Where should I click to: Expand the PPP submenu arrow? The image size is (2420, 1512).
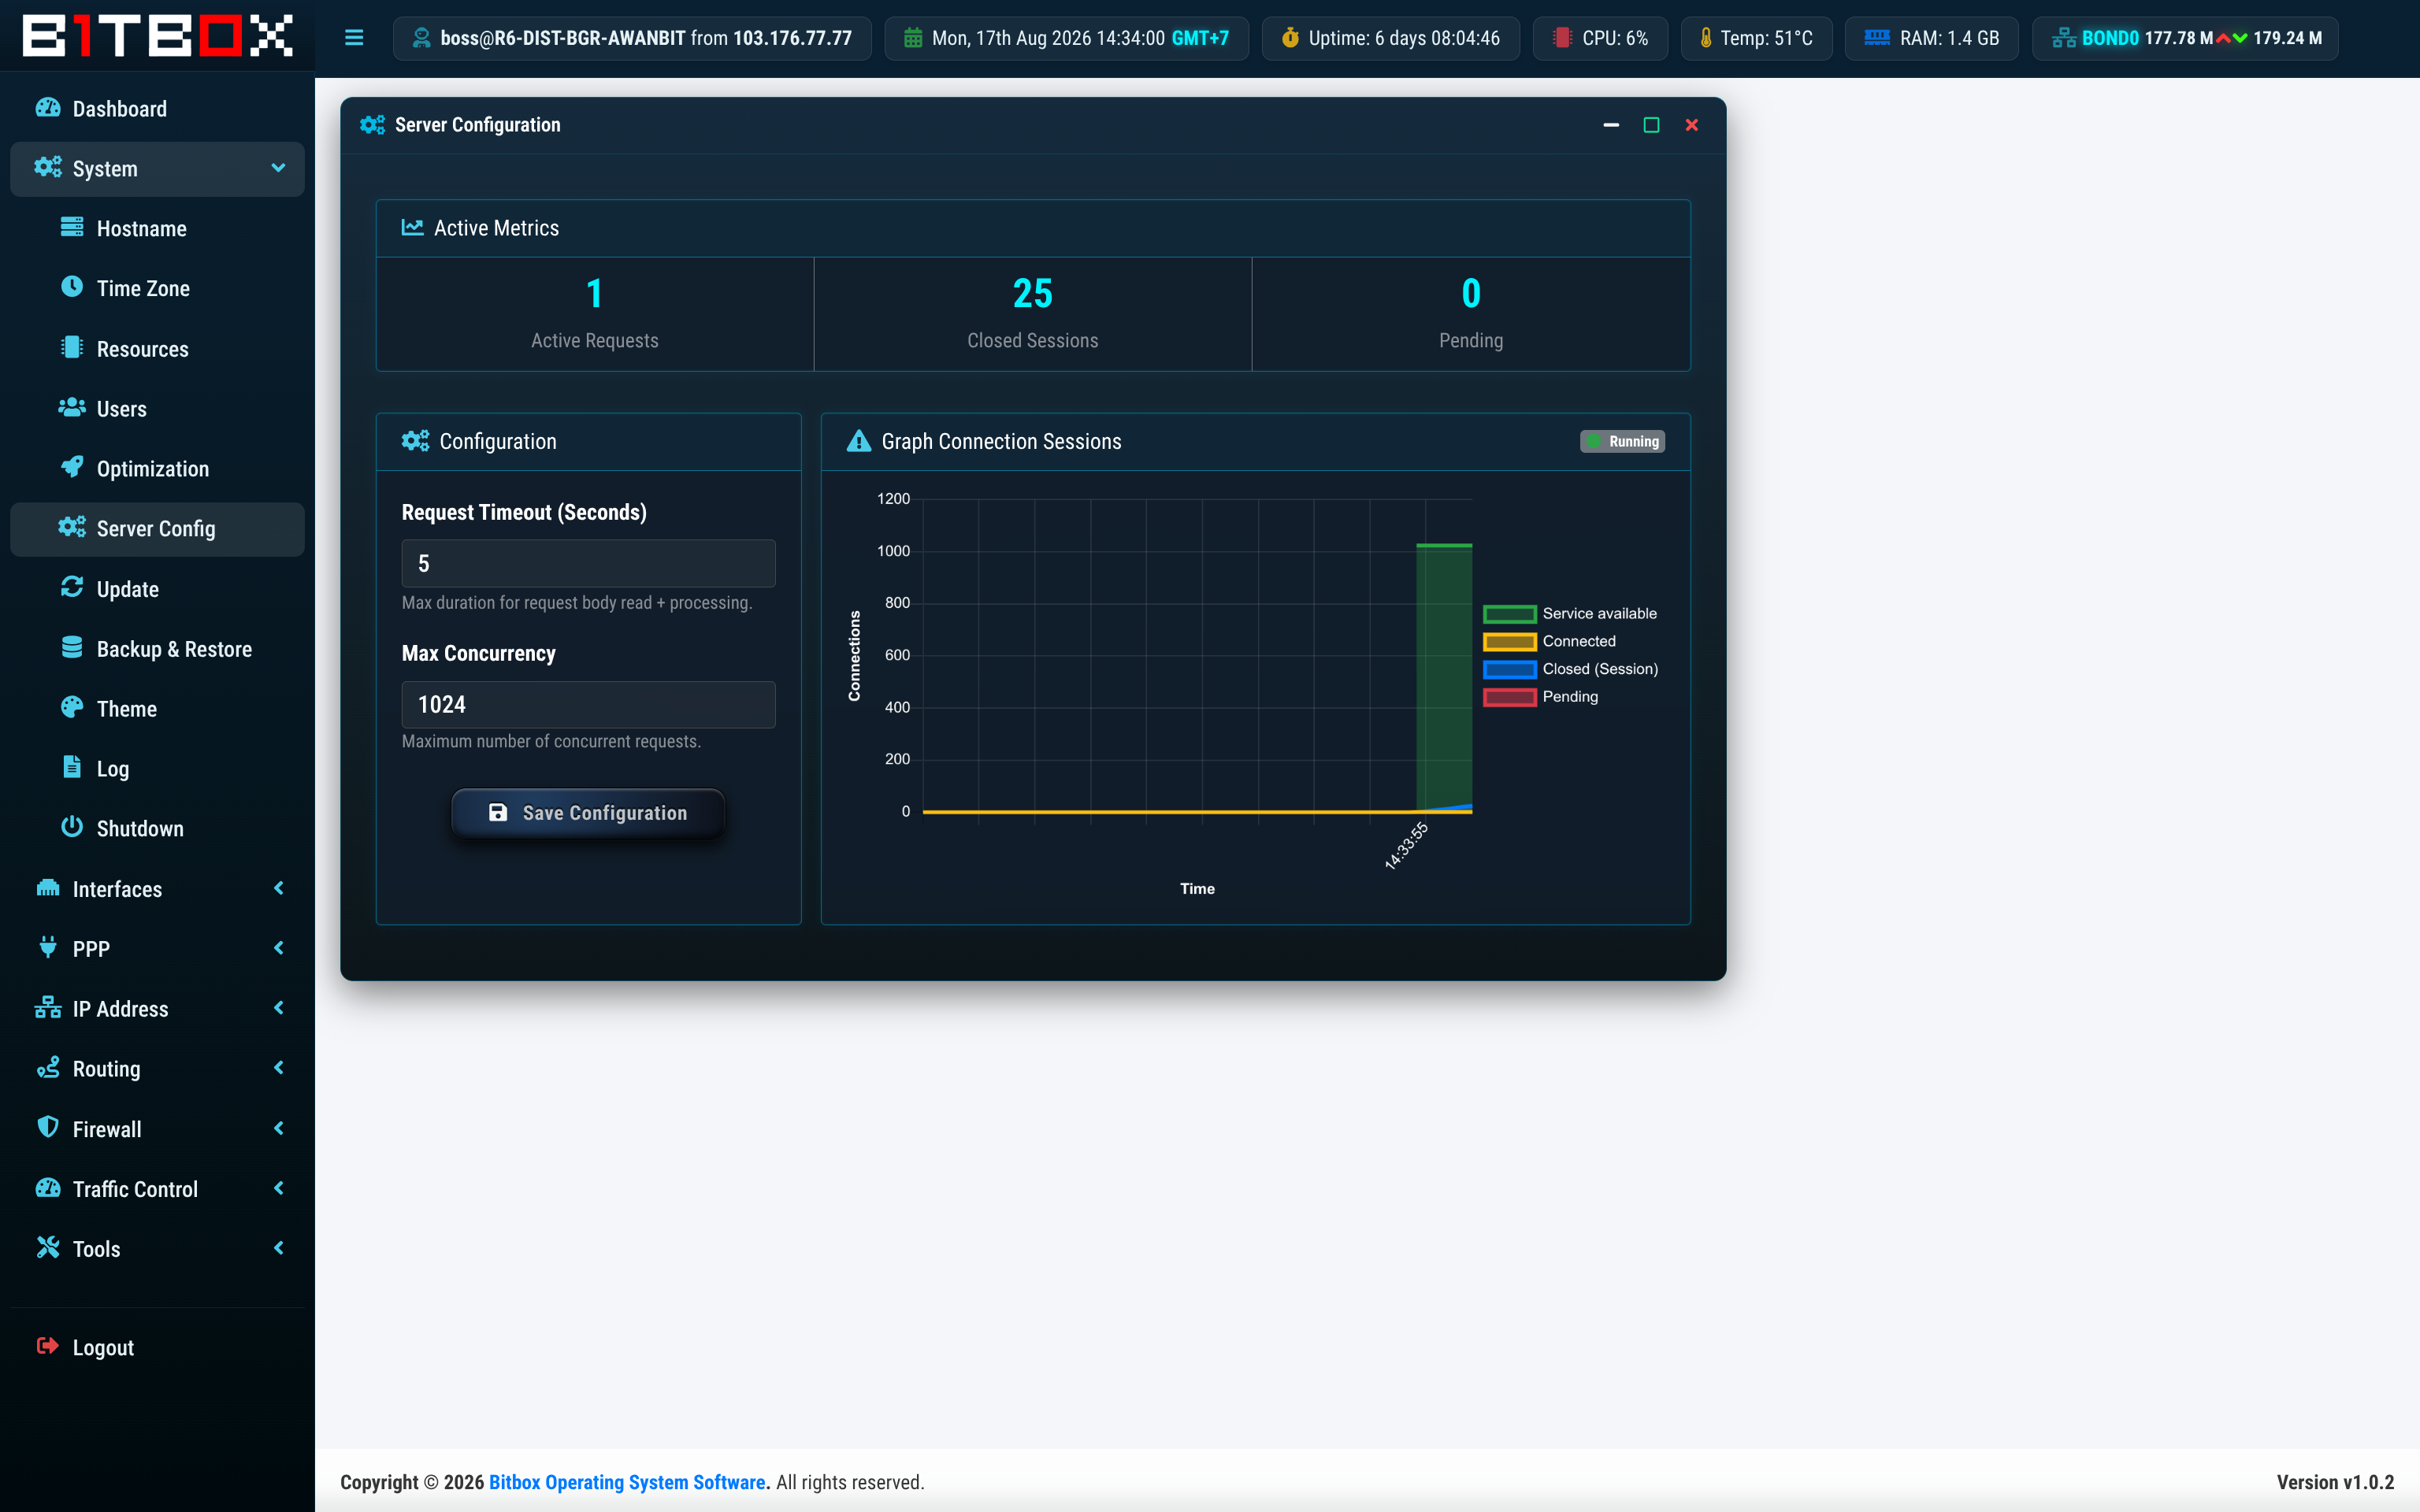pyautogui.click(x=279, y=948)
